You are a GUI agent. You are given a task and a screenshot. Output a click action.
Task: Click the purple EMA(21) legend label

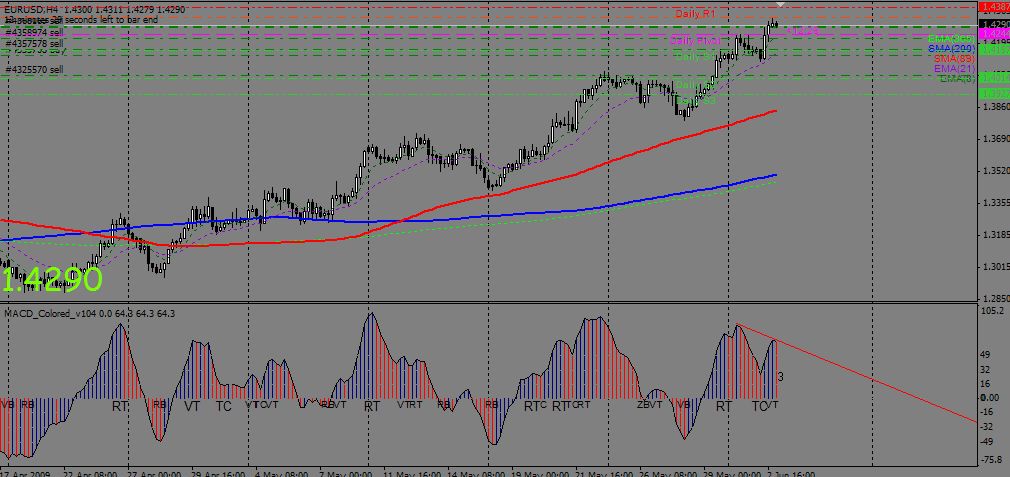tap(954, 68)
